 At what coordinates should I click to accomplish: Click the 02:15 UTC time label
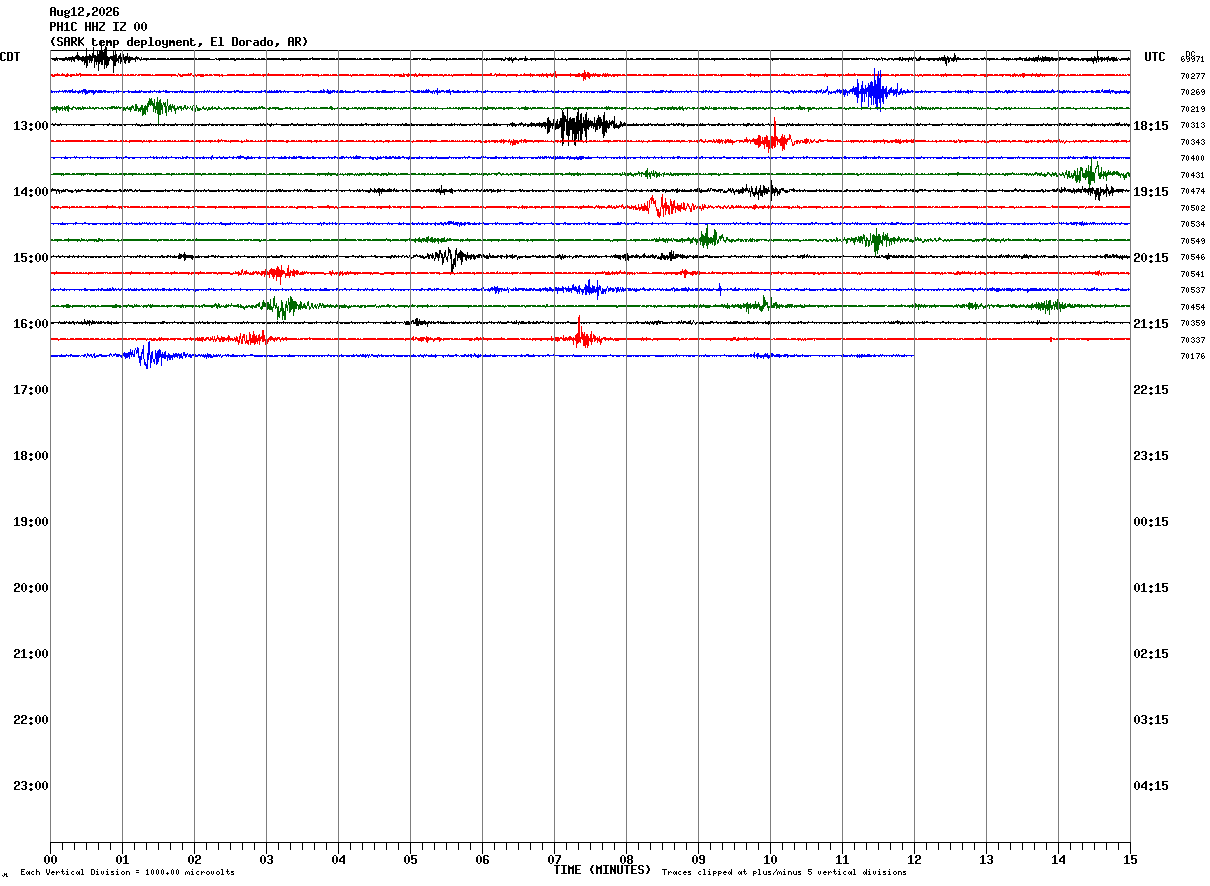[1151, 654]
